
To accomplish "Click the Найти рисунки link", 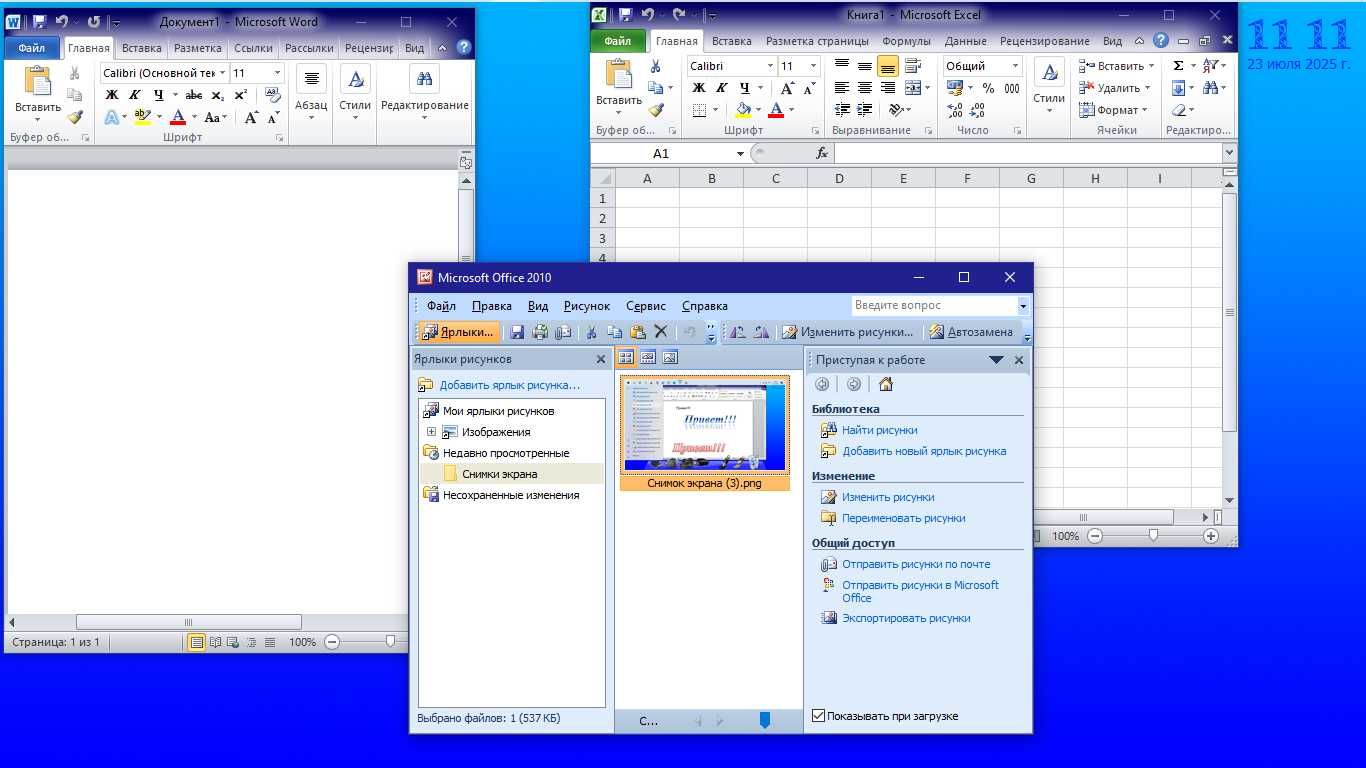I will click(x=879, y=430).
